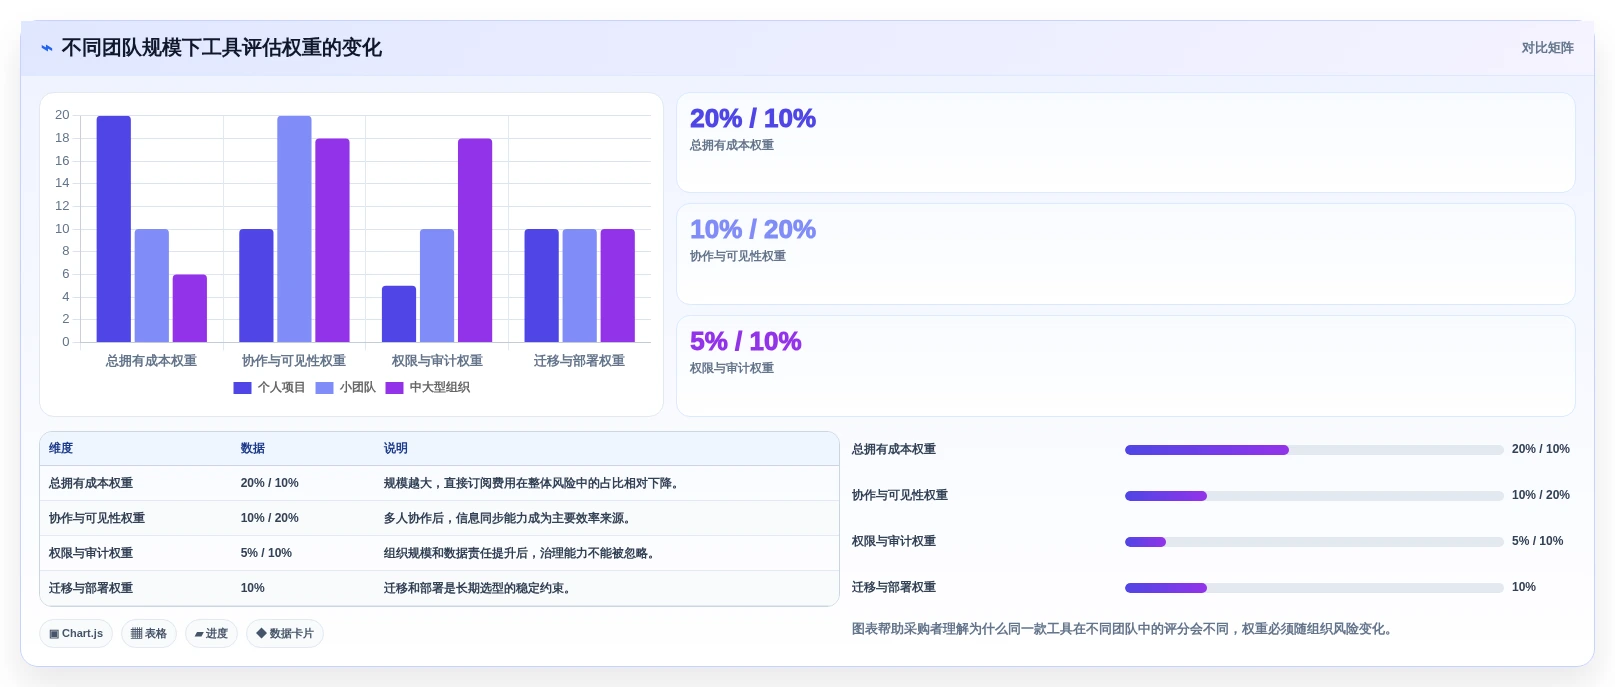This screenshot has height=687, width=1615.
Task: Click the 权限与审计权重 x-axis label
Action: point(437,361)
